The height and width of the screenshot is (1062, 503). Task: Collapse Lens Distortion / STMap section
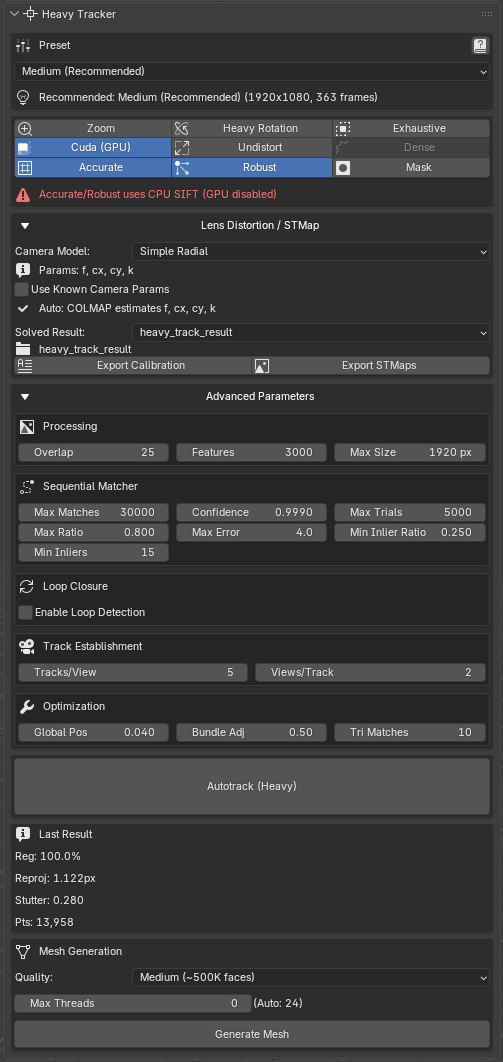point(25,226)
